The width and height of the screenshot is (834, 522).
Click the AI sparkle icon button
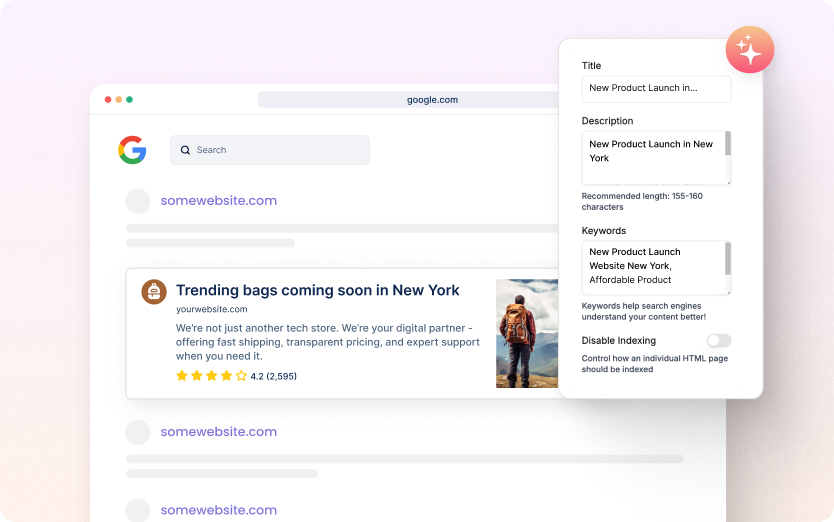749,50
